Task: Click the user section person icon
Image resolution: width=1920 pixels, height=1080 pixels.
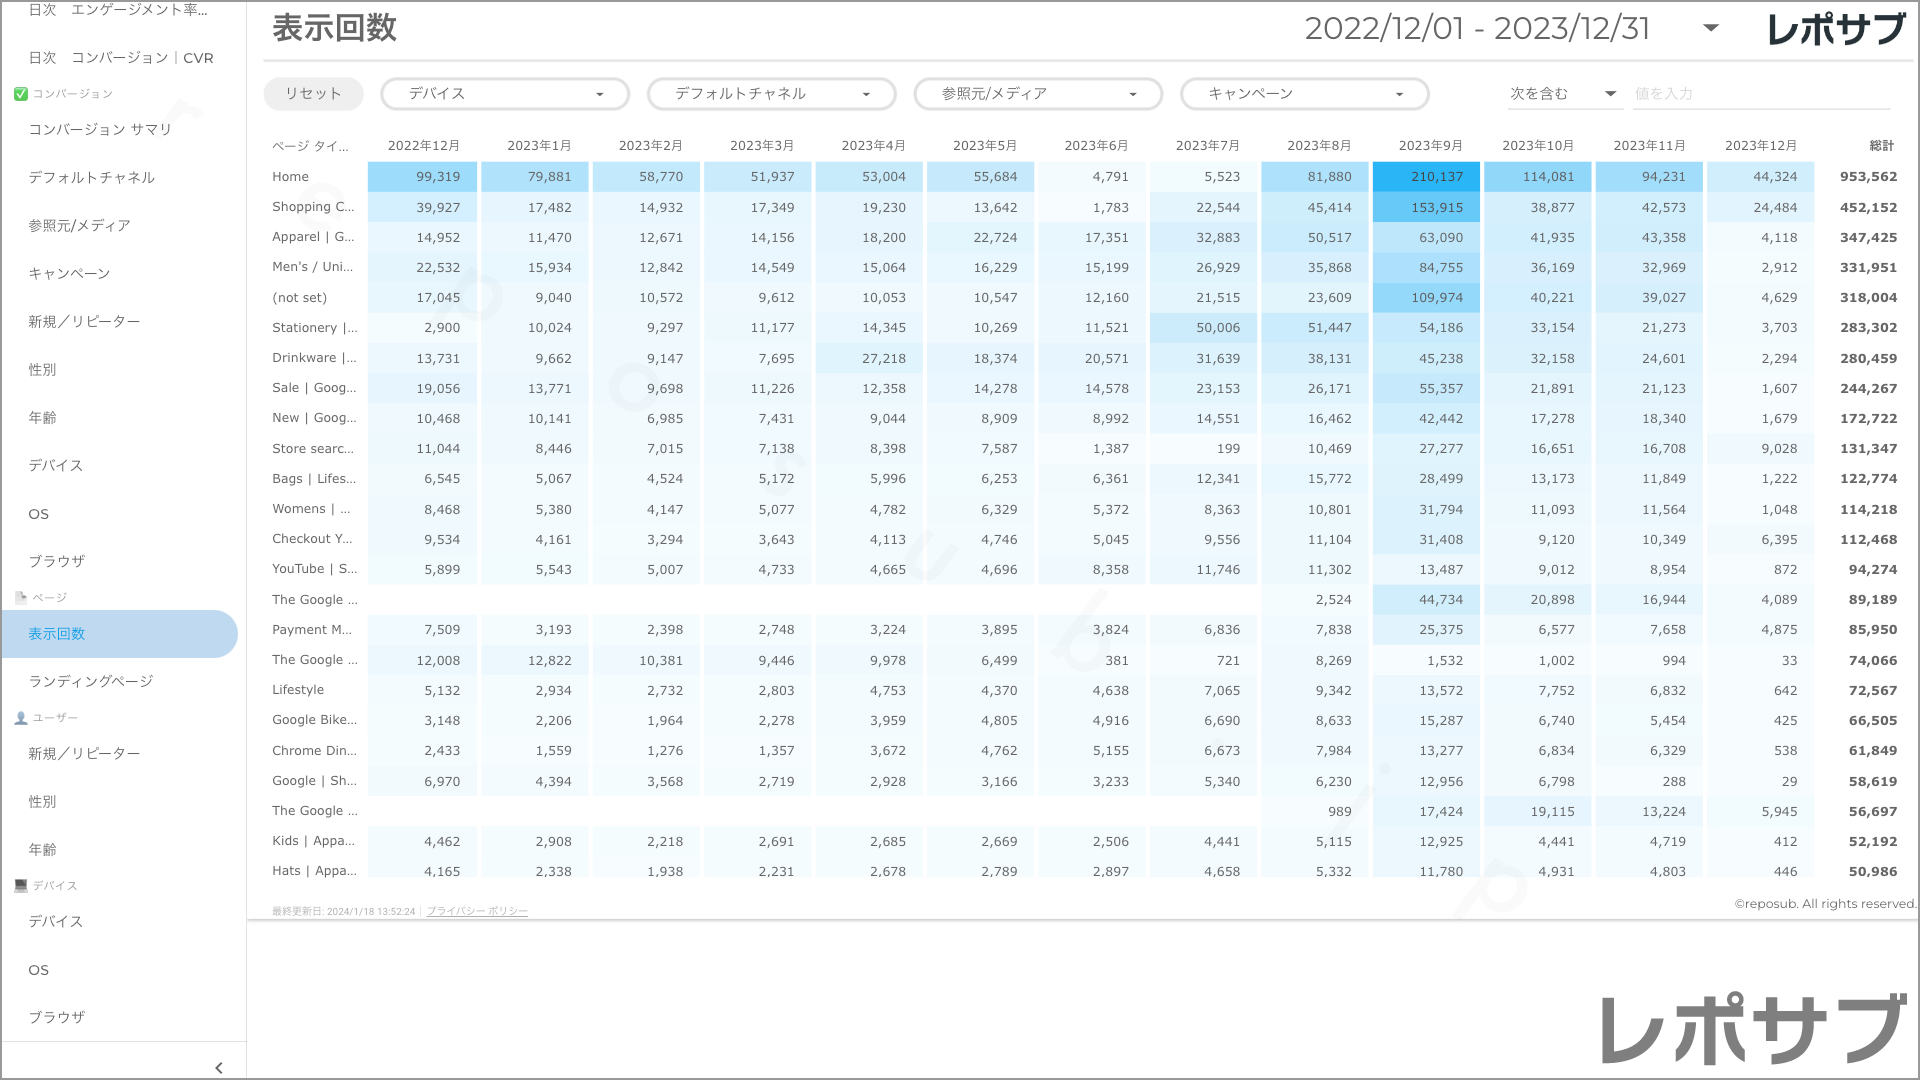Action: tap(20, 718)
